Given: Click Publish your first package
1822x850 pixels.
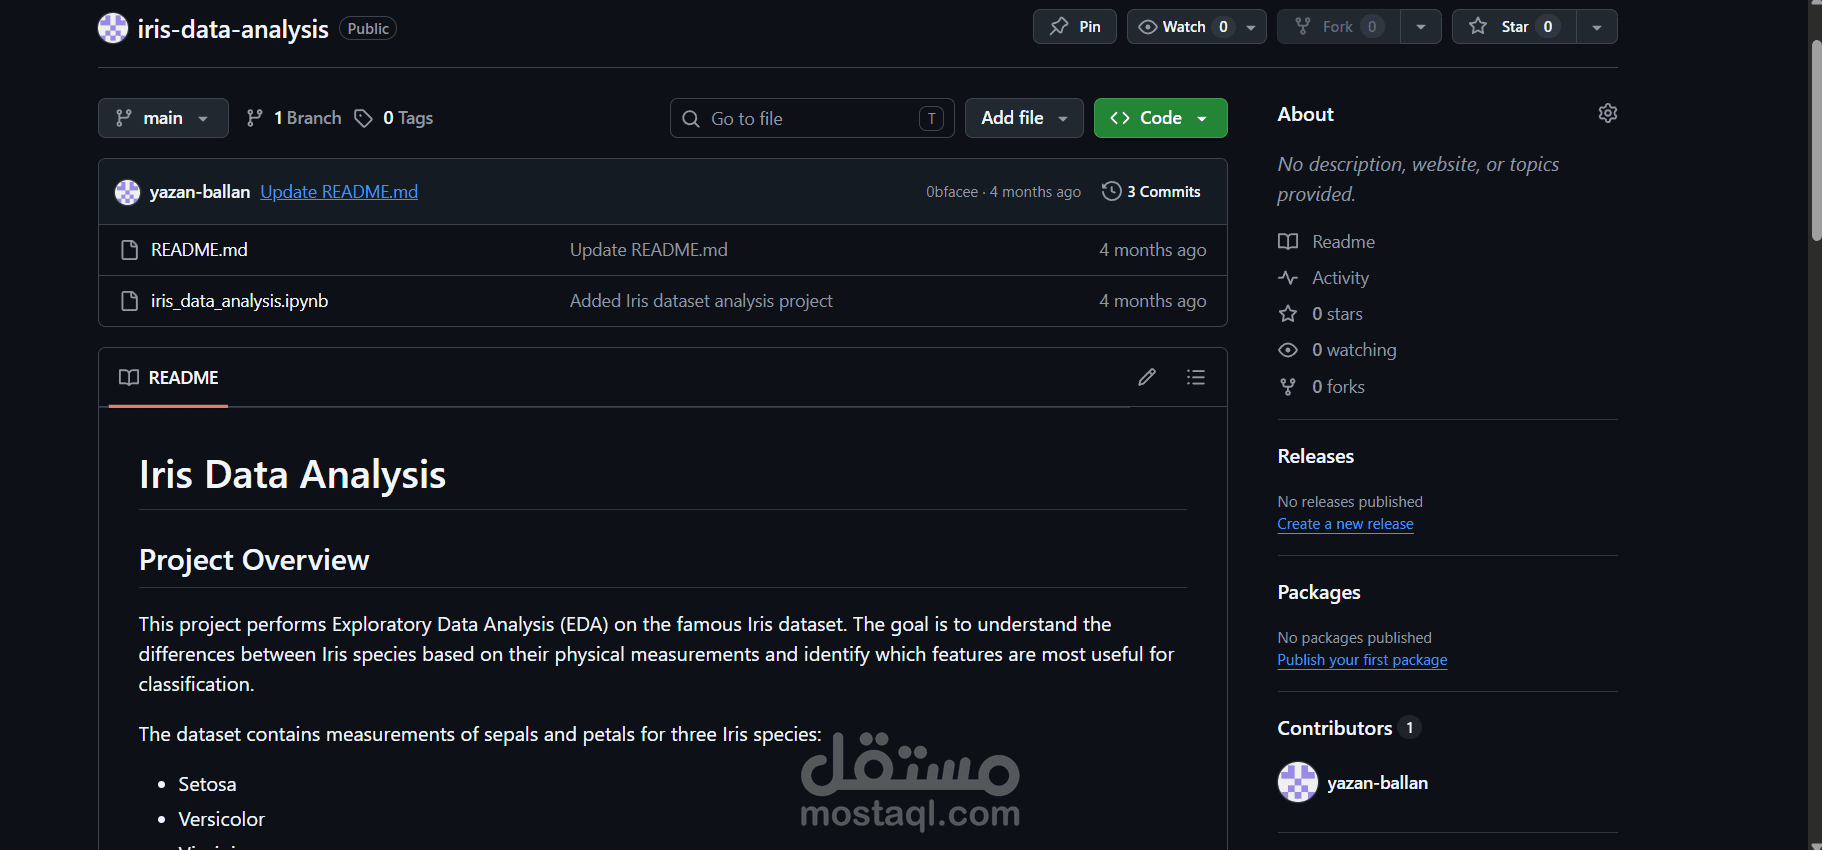Looking at the screenshot, I should pyautogui.click(x=1362, y=660).
